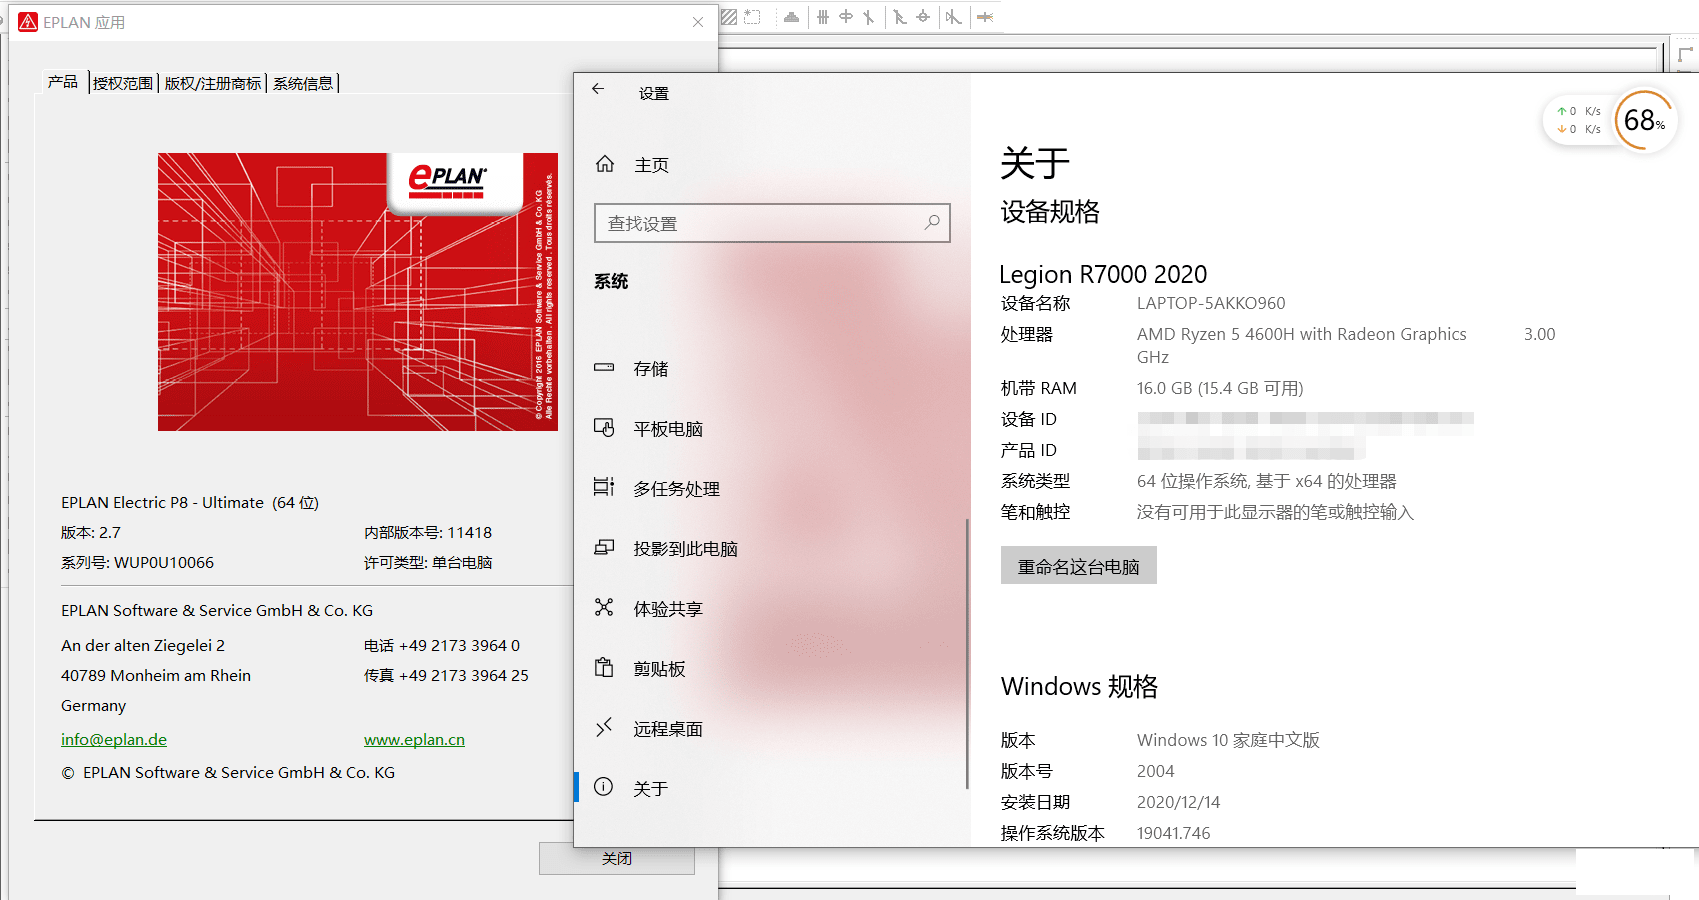The height and width of the screenshot is (900, 1699).
Task: Select the device name LAPTOP-5AKKO960 text
Action: click(x=1211, y=303)
